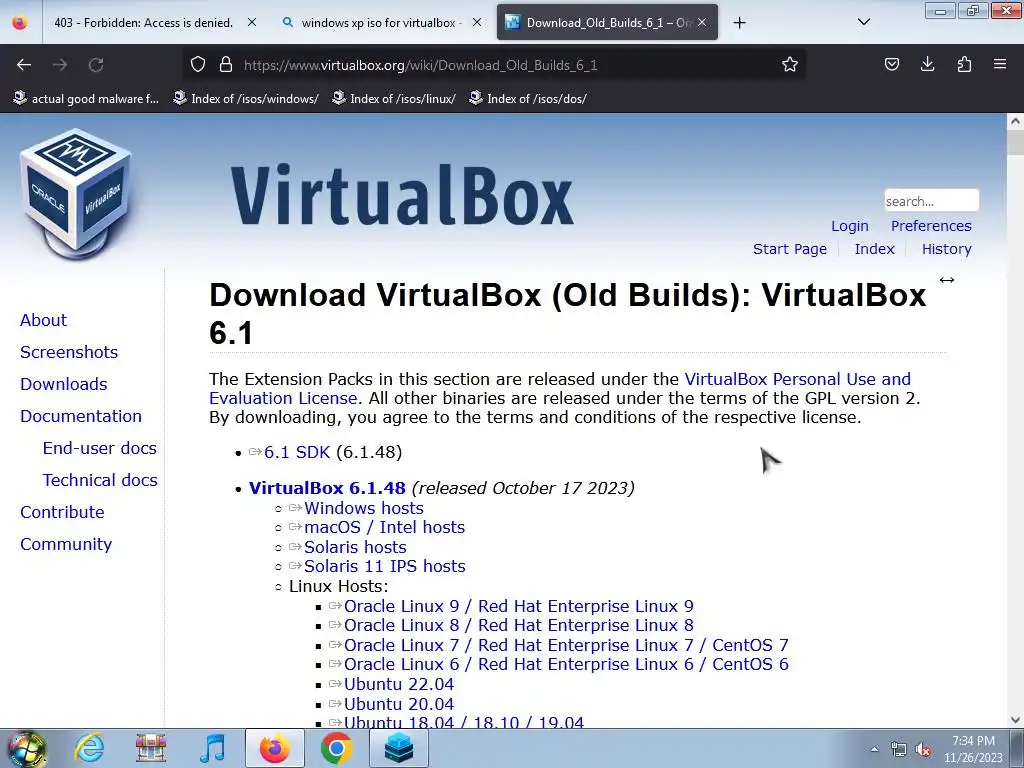The height and width of the screenshot is (768, 1024).
Task: Click the browser forward arrow
Action: pos(60,65)
